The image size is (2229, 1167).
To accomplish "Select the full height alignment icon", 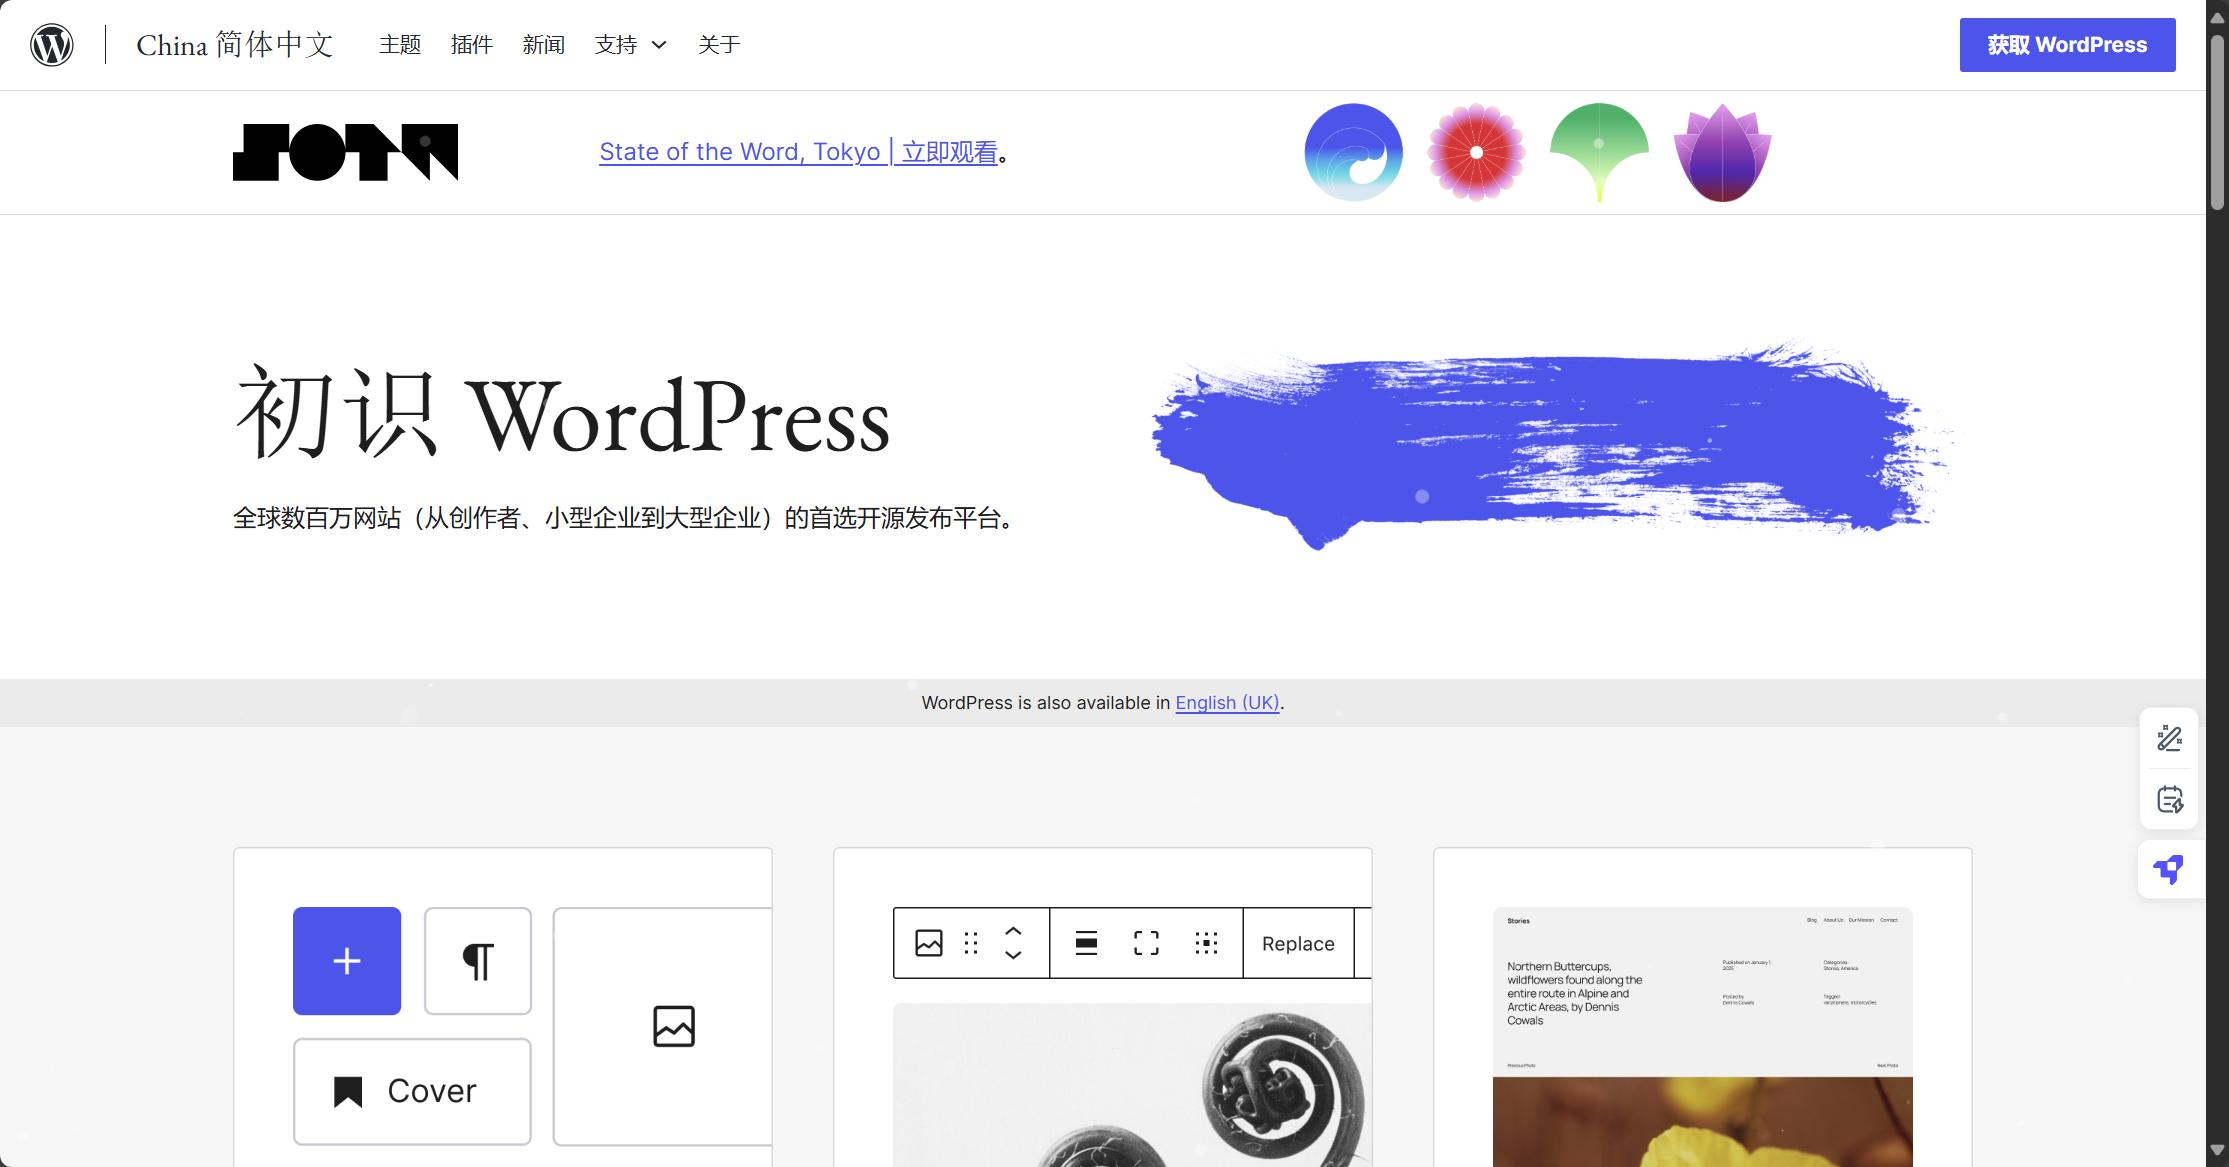I will pyautogui.click(x=1146, y=942).
